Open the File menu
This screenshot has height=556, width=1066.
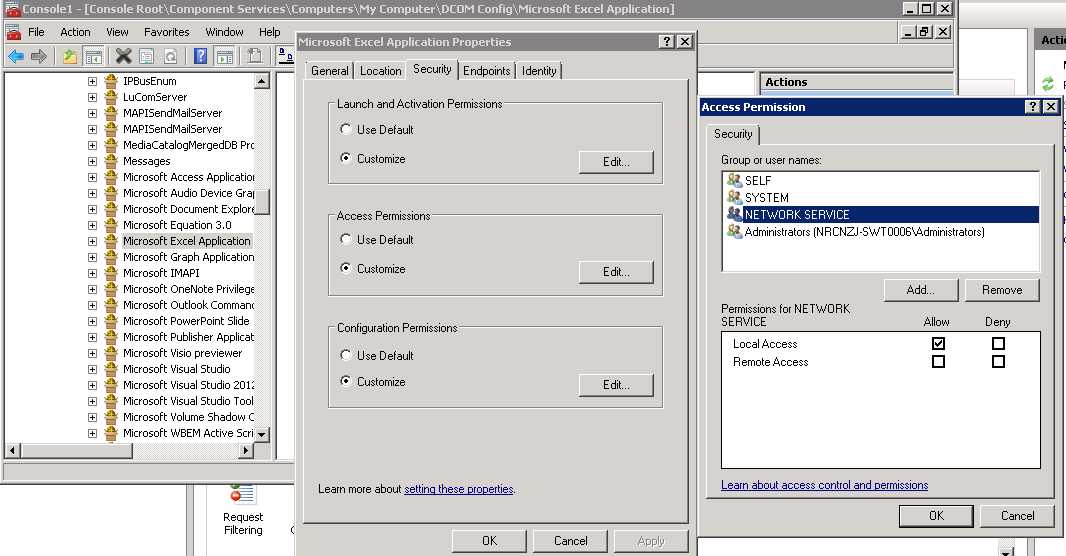36,32
